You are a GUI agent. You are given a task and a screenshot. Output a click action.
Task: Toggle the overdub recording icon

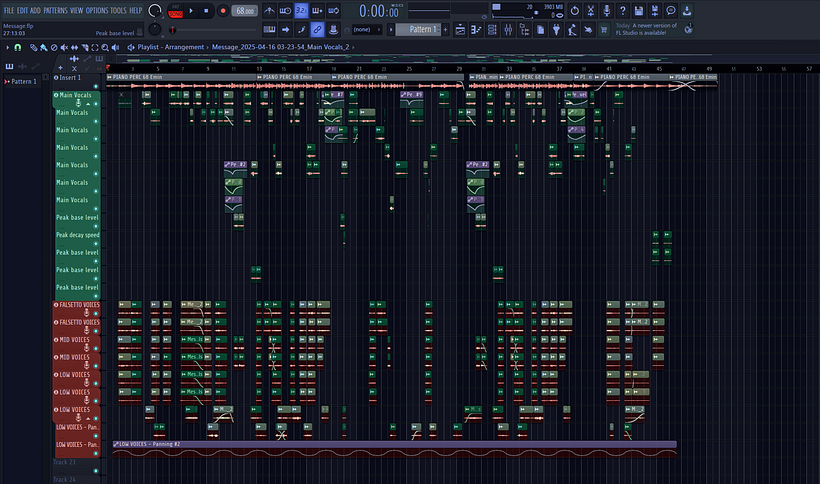point(317,10)
